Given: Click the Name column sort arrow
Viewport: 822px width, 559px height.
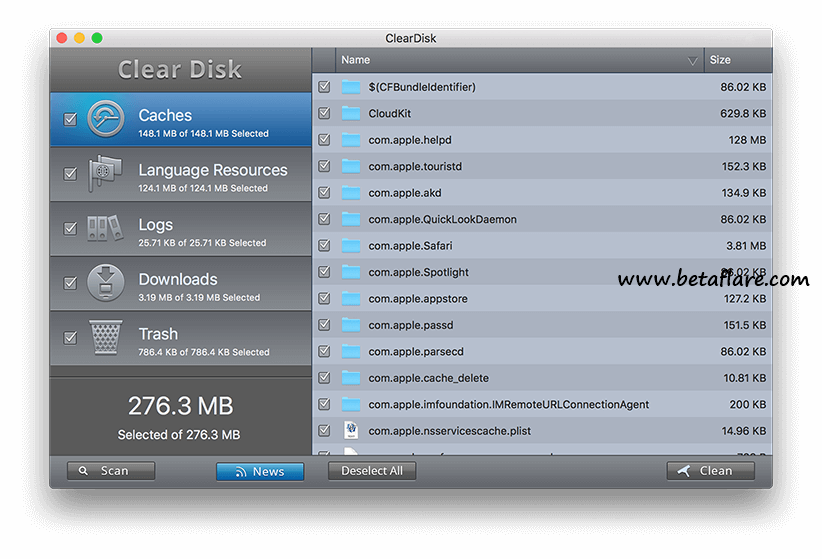Looking at the screenshot, I should point(692,61).
